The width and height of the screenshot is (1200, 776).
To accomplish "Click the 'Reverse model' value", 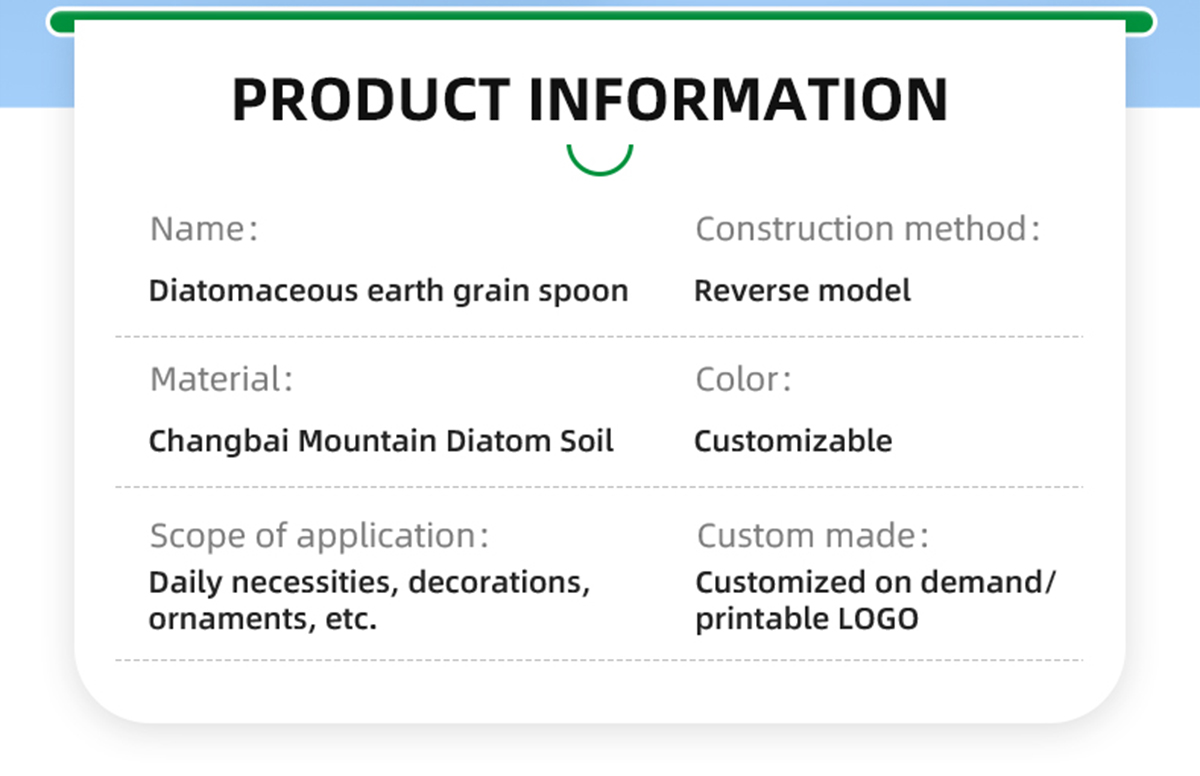I will click(802, 291).
